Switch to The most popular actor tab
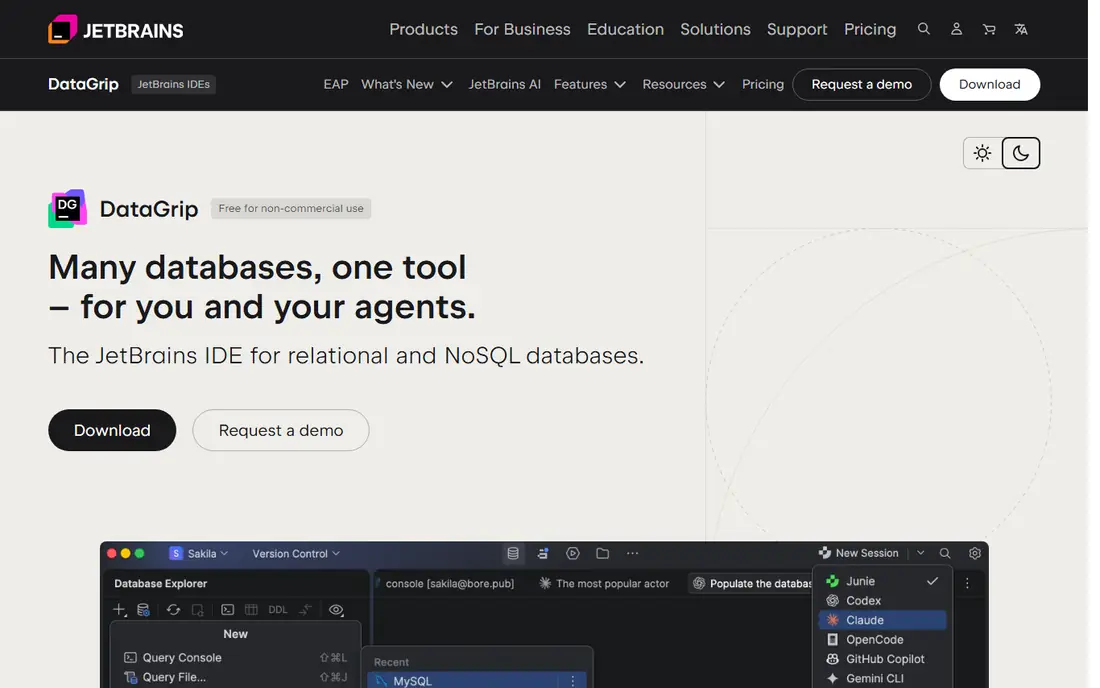 (x=604, y=584)
